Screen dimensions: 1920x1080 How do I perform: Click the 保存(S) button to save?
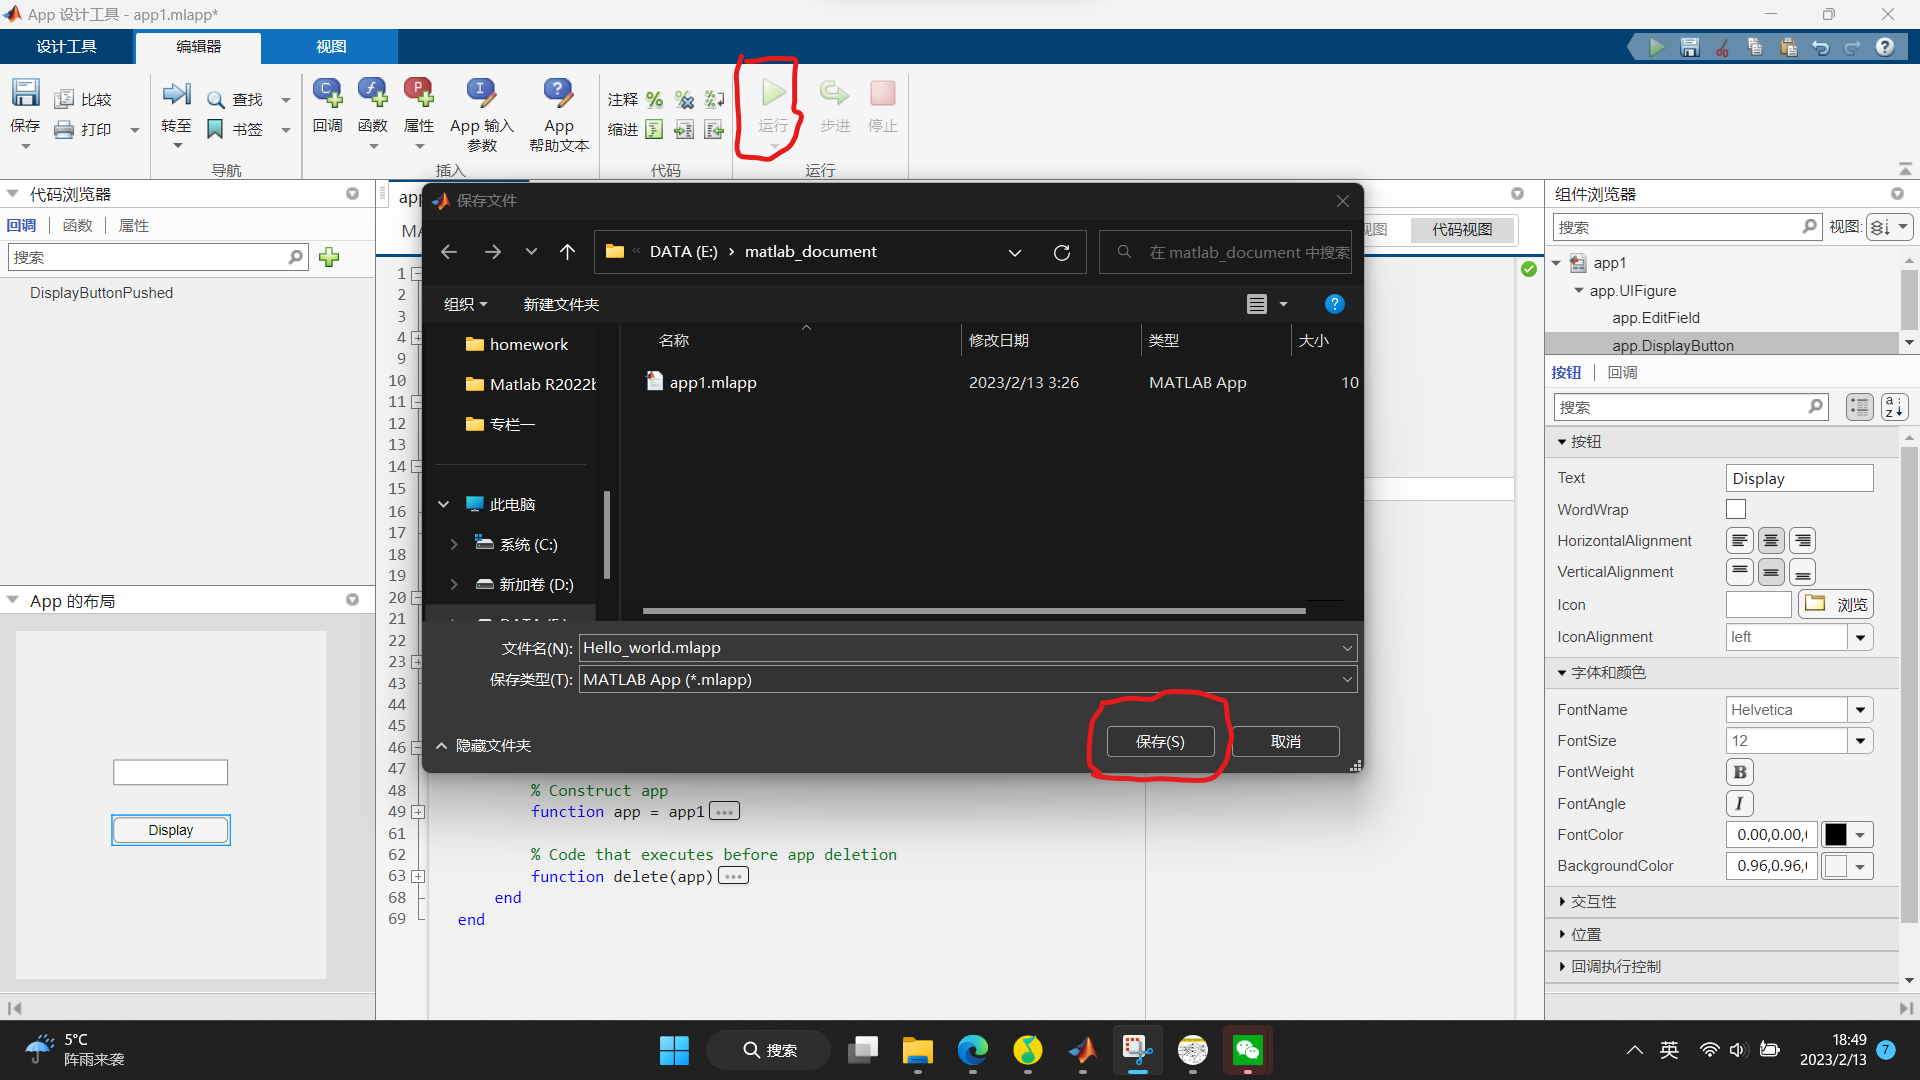pyautogui.click(x=1160, y=741)
